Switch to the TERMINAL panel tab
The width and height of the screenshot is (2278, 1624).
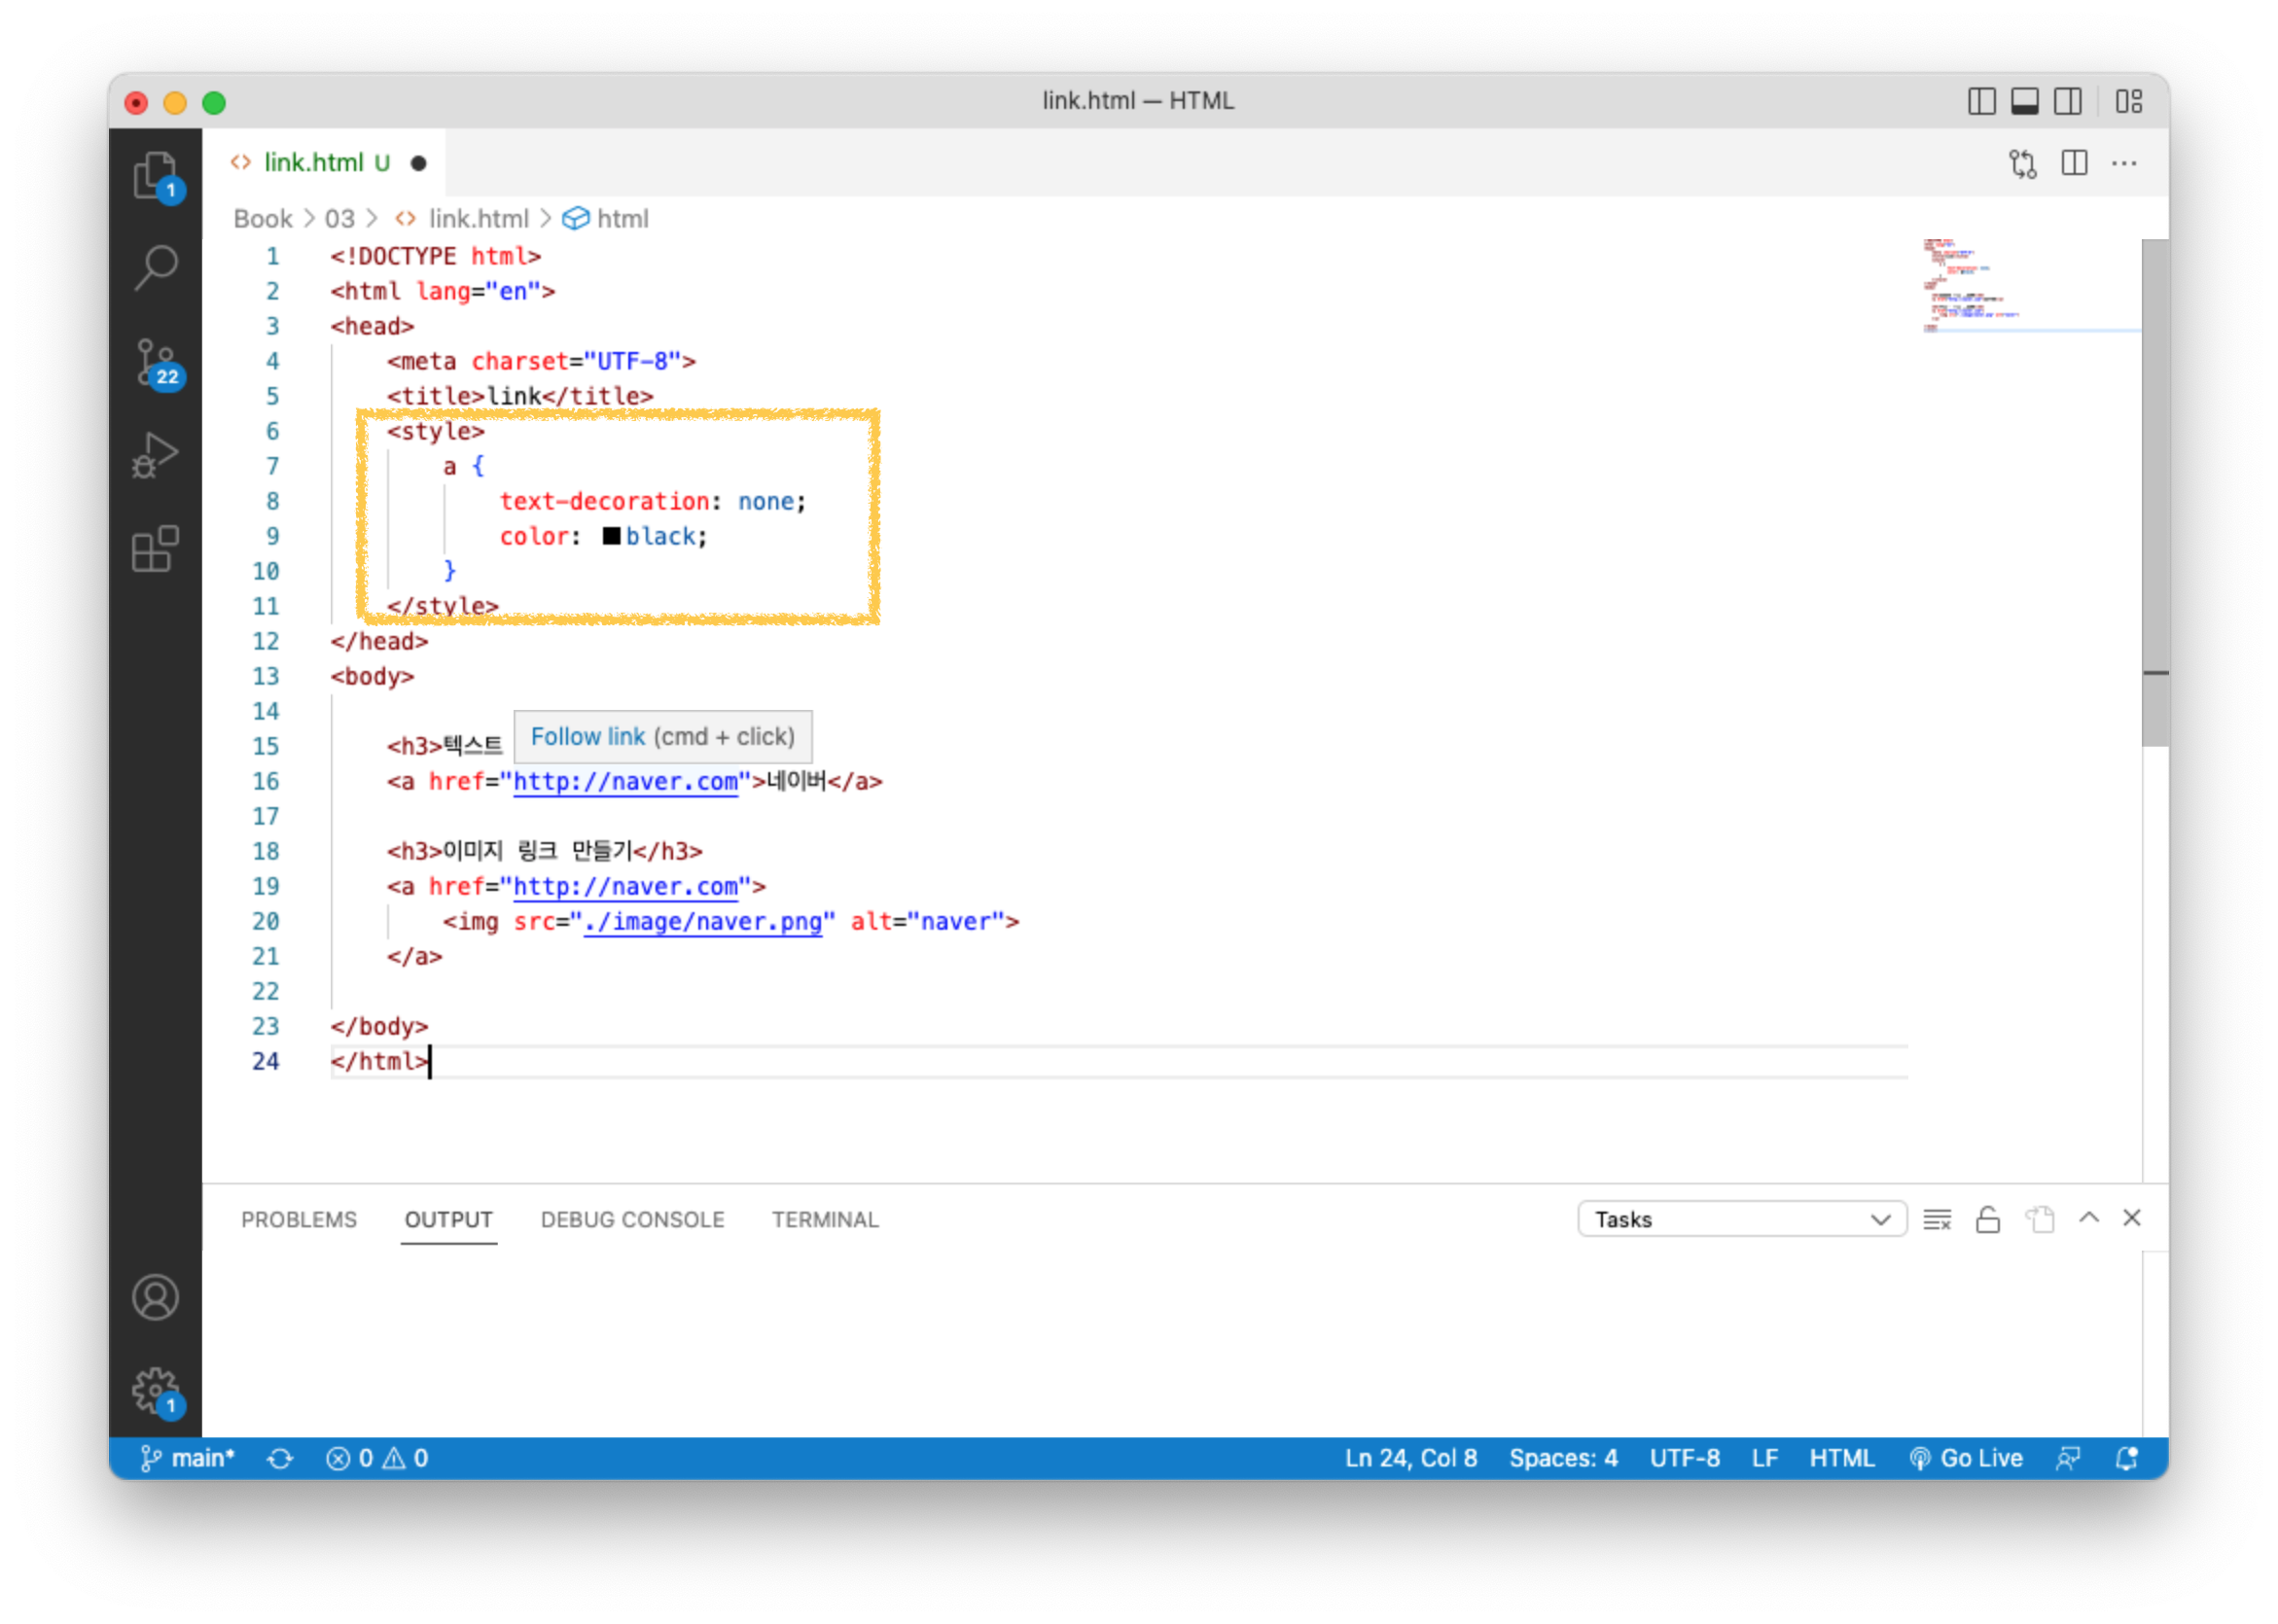point(825,1220)
